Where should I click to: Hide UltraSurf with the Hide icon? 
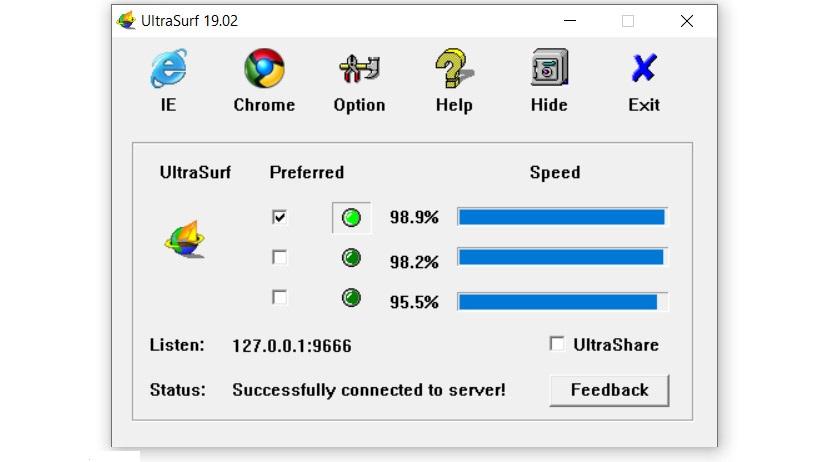point(549,70)
